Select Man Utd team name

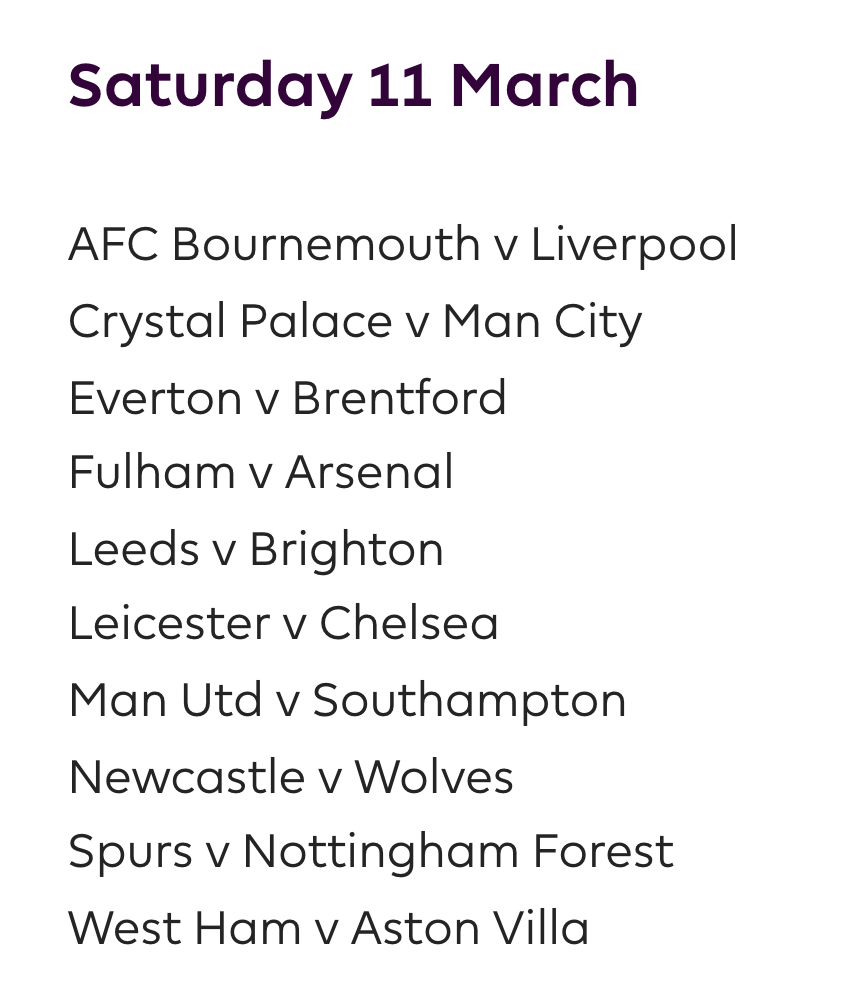click(x=165, y=700)
